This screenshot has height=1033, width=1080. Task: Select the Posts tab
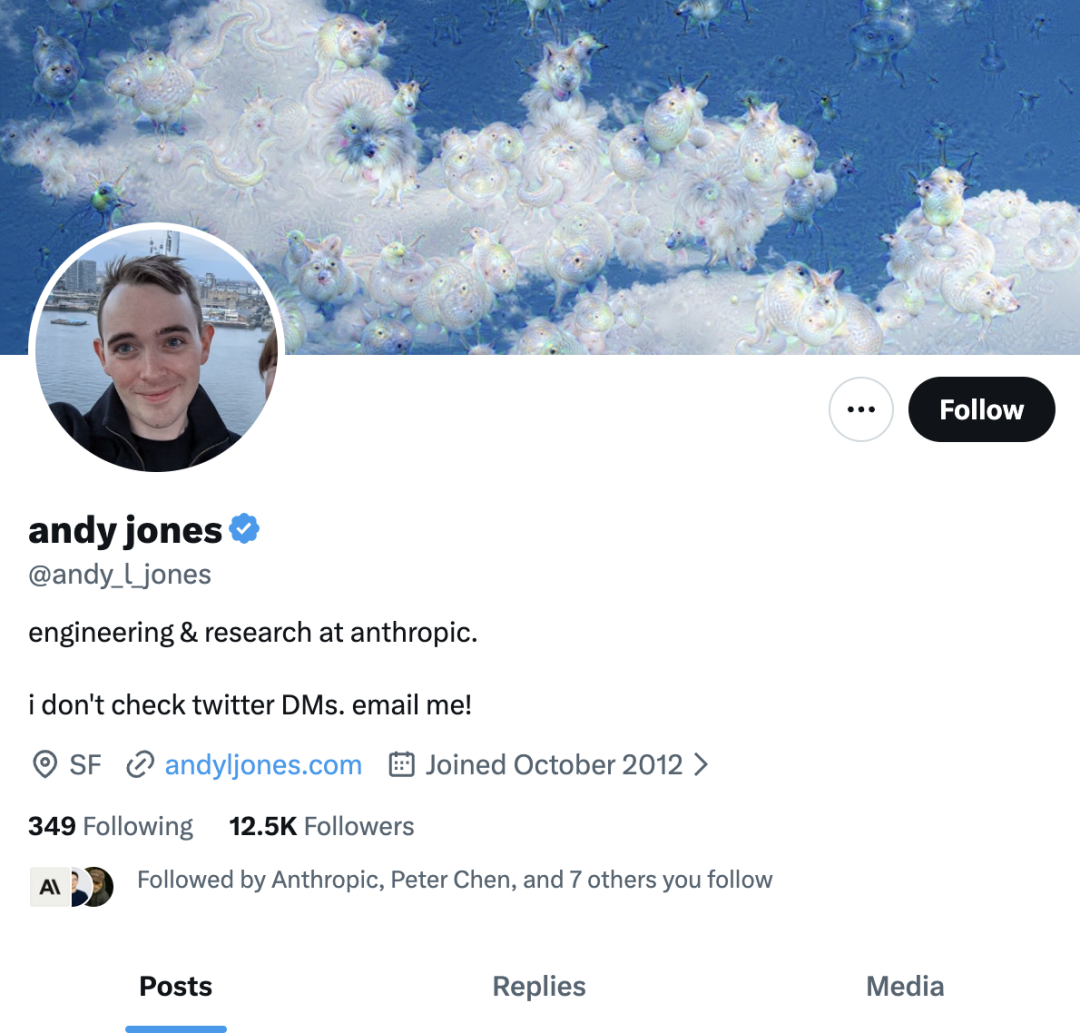pyautogui.click(x=176, y=986)
